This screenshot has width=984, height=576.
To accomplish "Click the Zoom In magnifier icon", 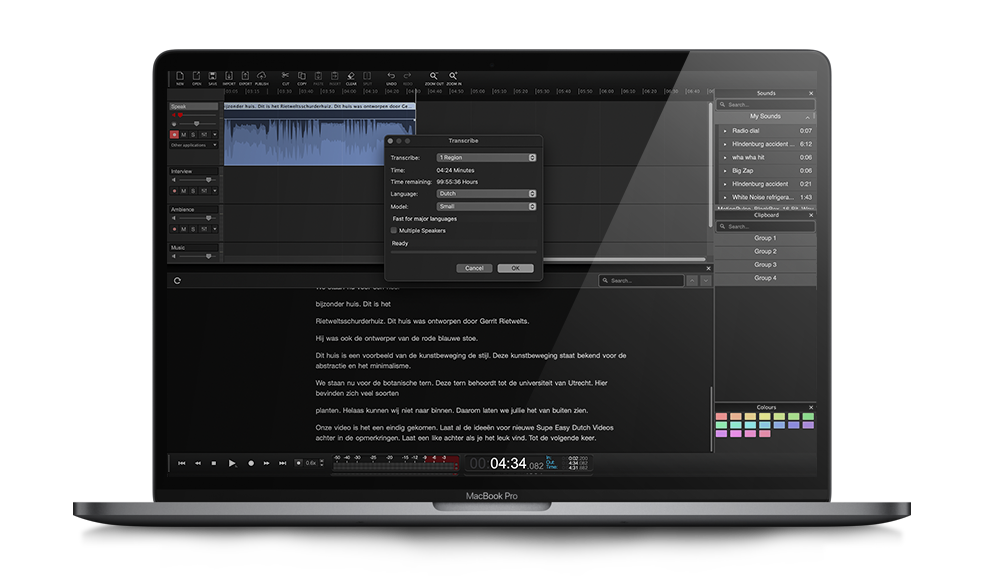I will pos(453,76).
